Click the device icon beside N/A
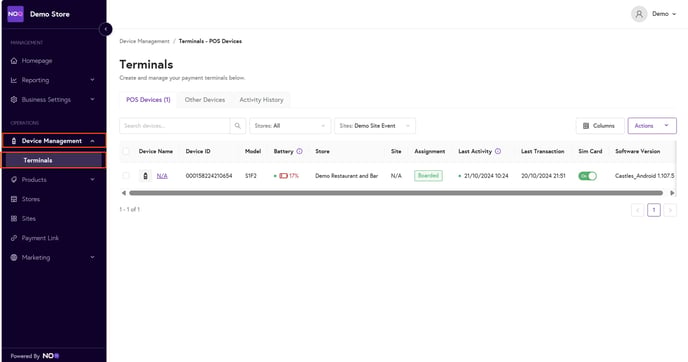This screenshot has width=688, height=362. coord(146,176)
